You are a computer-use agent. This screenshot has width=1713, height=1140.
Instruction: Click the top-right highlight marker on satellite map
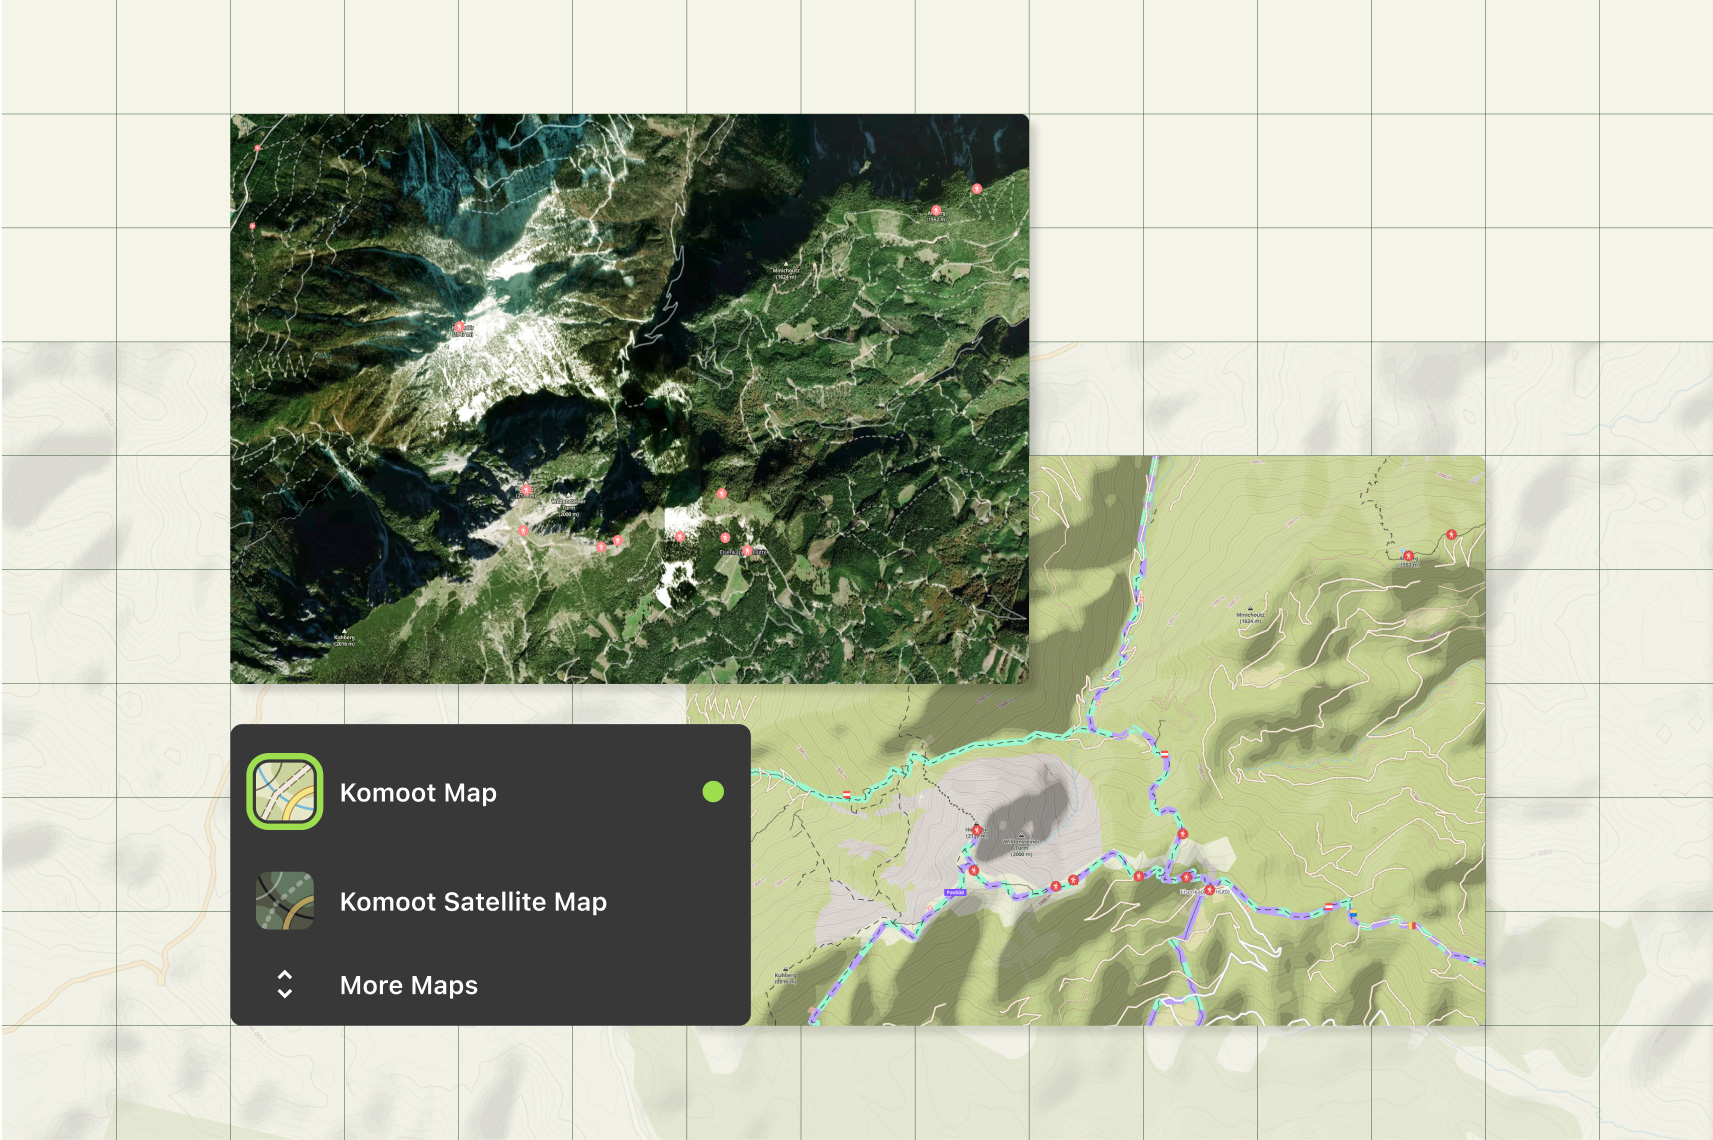click(x=976, y=187)
